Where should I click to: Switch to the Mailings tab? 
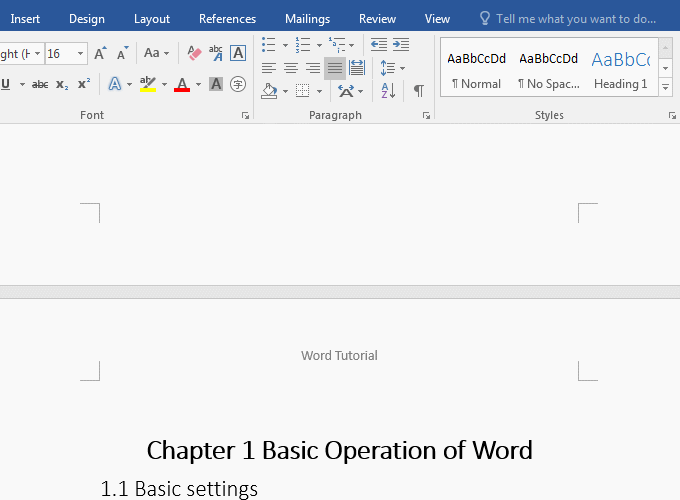[307, 19]
